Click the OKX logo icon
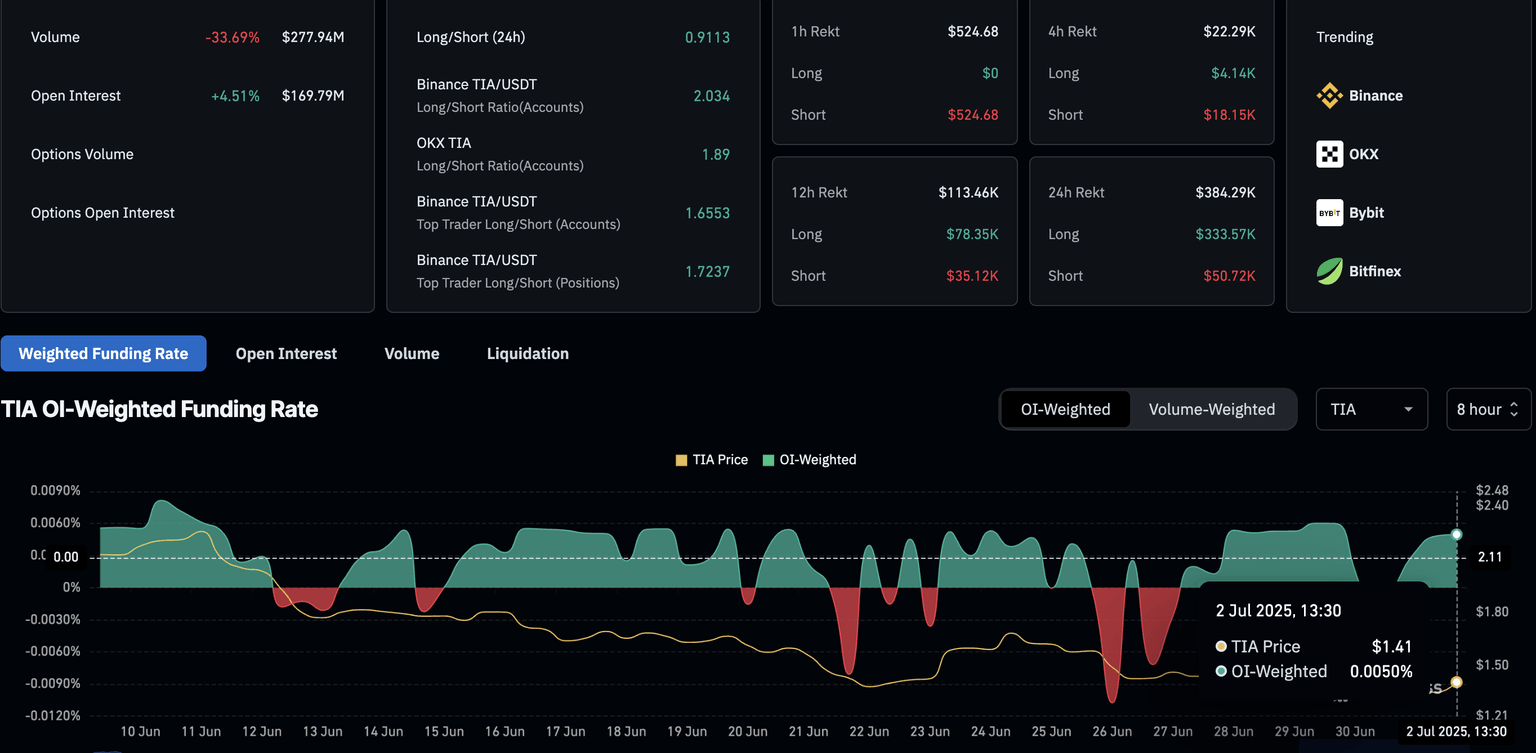The height and width of the screenshot is (753, 1536). (x=1329, y=154)
